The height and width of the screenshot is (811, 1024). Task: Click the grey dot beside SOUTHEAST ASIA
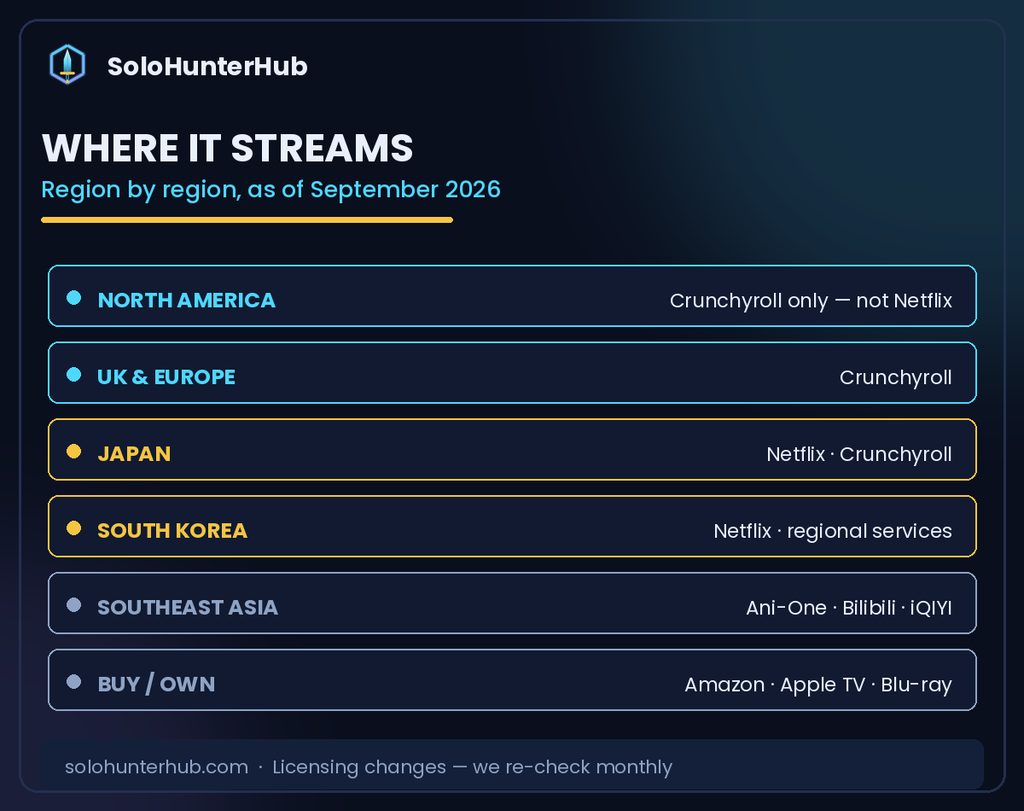point(74,605)
